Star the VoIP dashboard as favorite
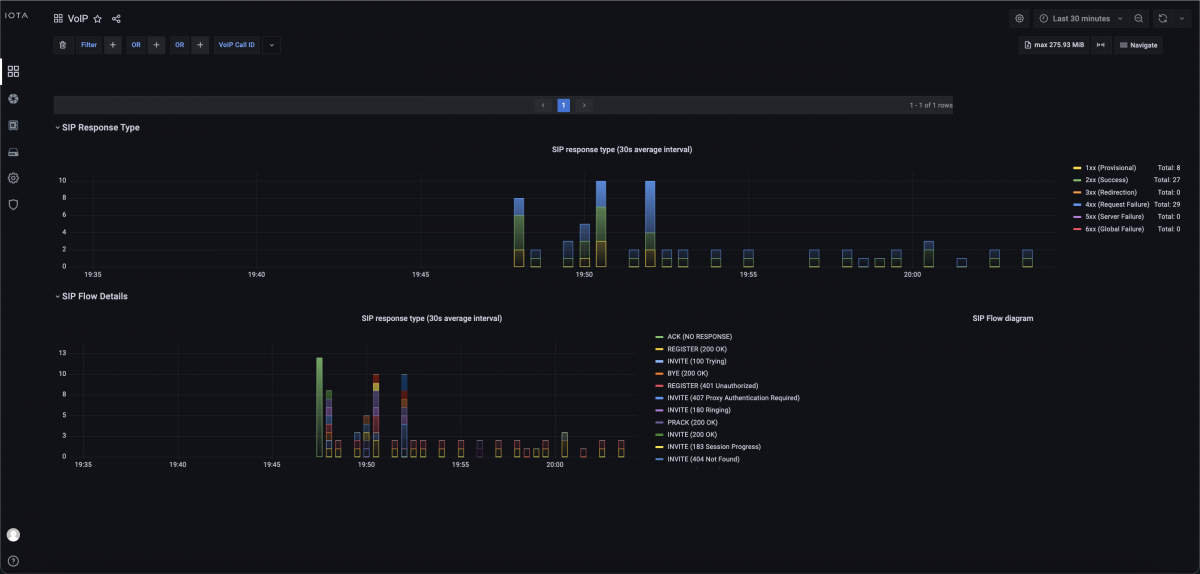This screenshot has height=574, width=1200. pyautogui.click(x=98, y=19)
